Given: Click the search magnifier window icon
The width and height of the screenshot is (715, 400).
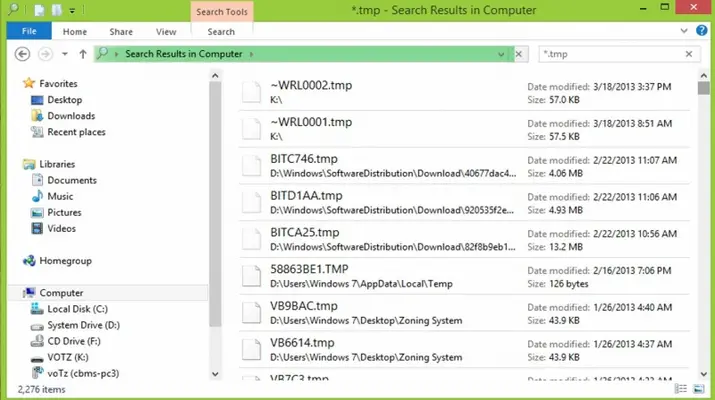Looking at the screenshot, I should click(x=13, y=9).
